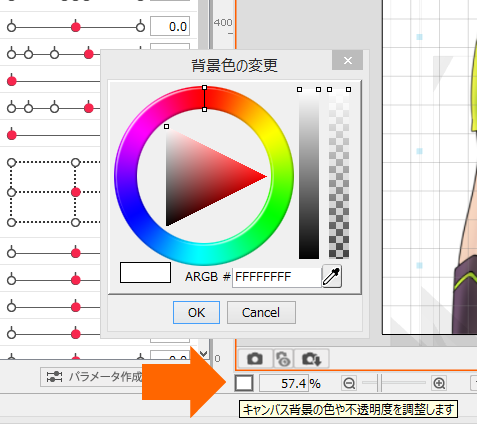Click the camera with download arrow icon

311,359
